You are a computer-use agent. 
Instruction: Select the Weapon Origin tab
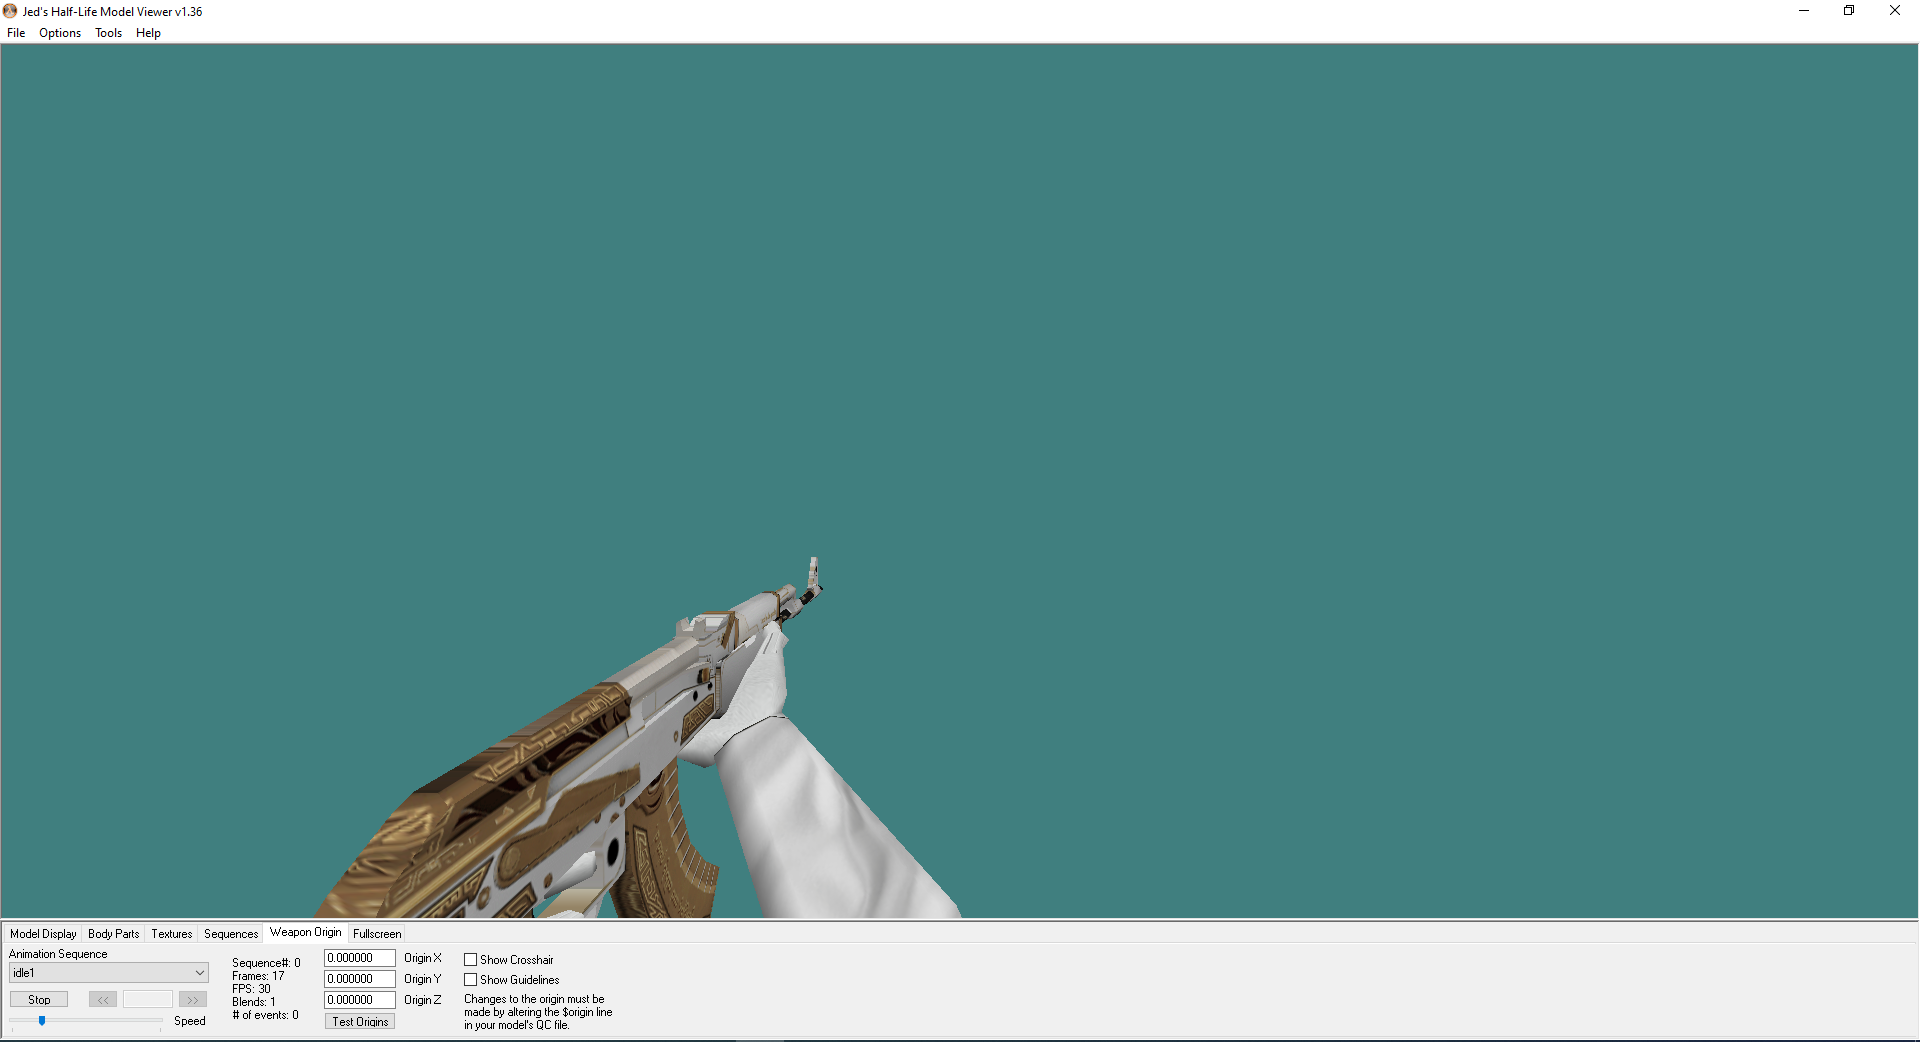pos(306,932)
